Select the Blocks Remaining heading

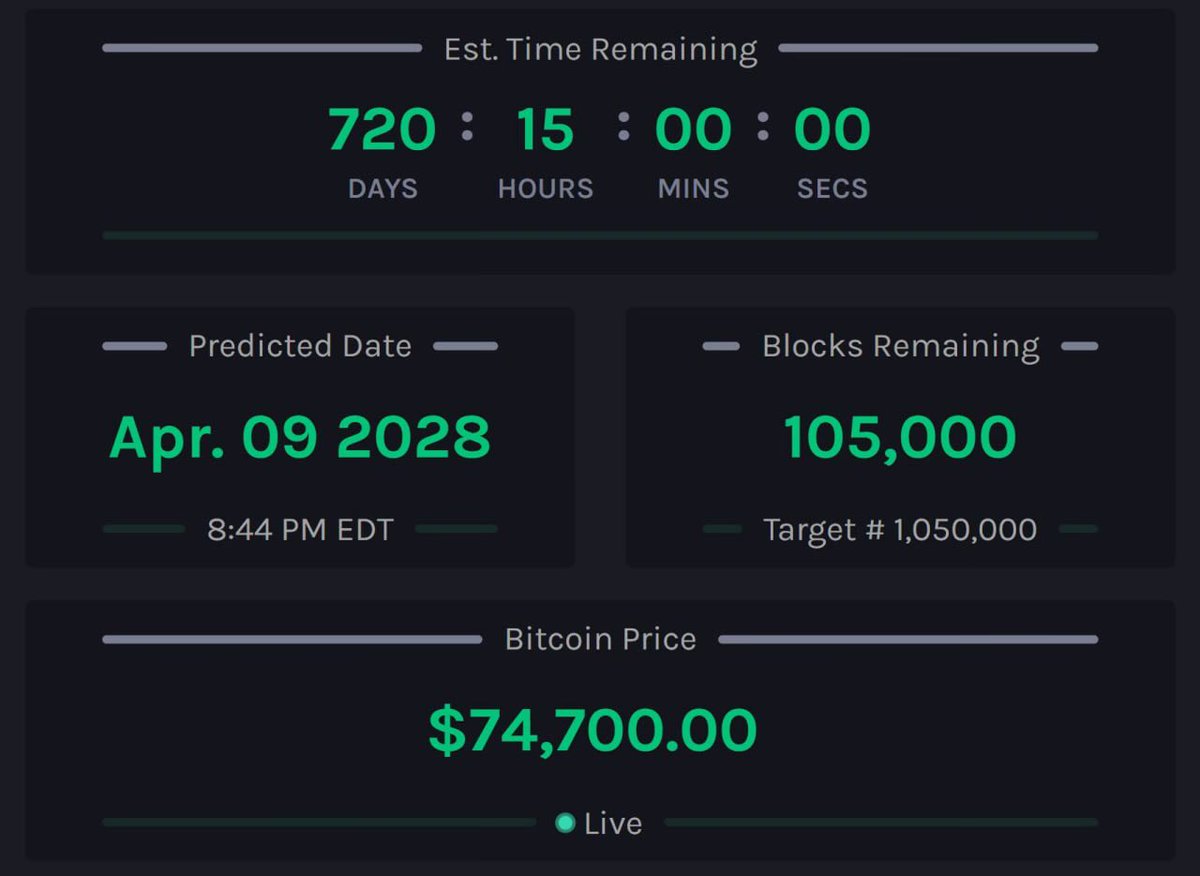coord(900,346)
